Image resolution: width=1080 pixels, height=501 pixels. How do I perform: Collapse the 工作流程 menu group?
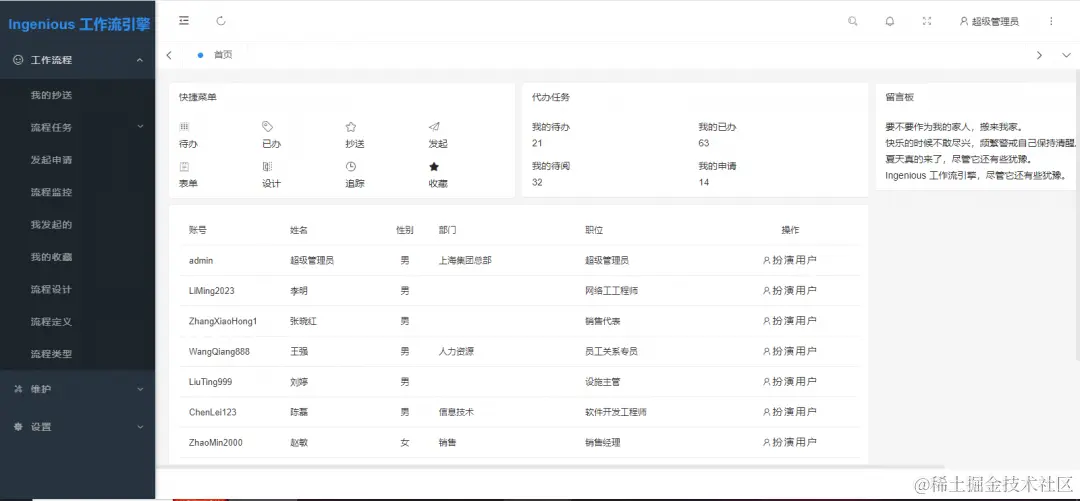[77, 60]
